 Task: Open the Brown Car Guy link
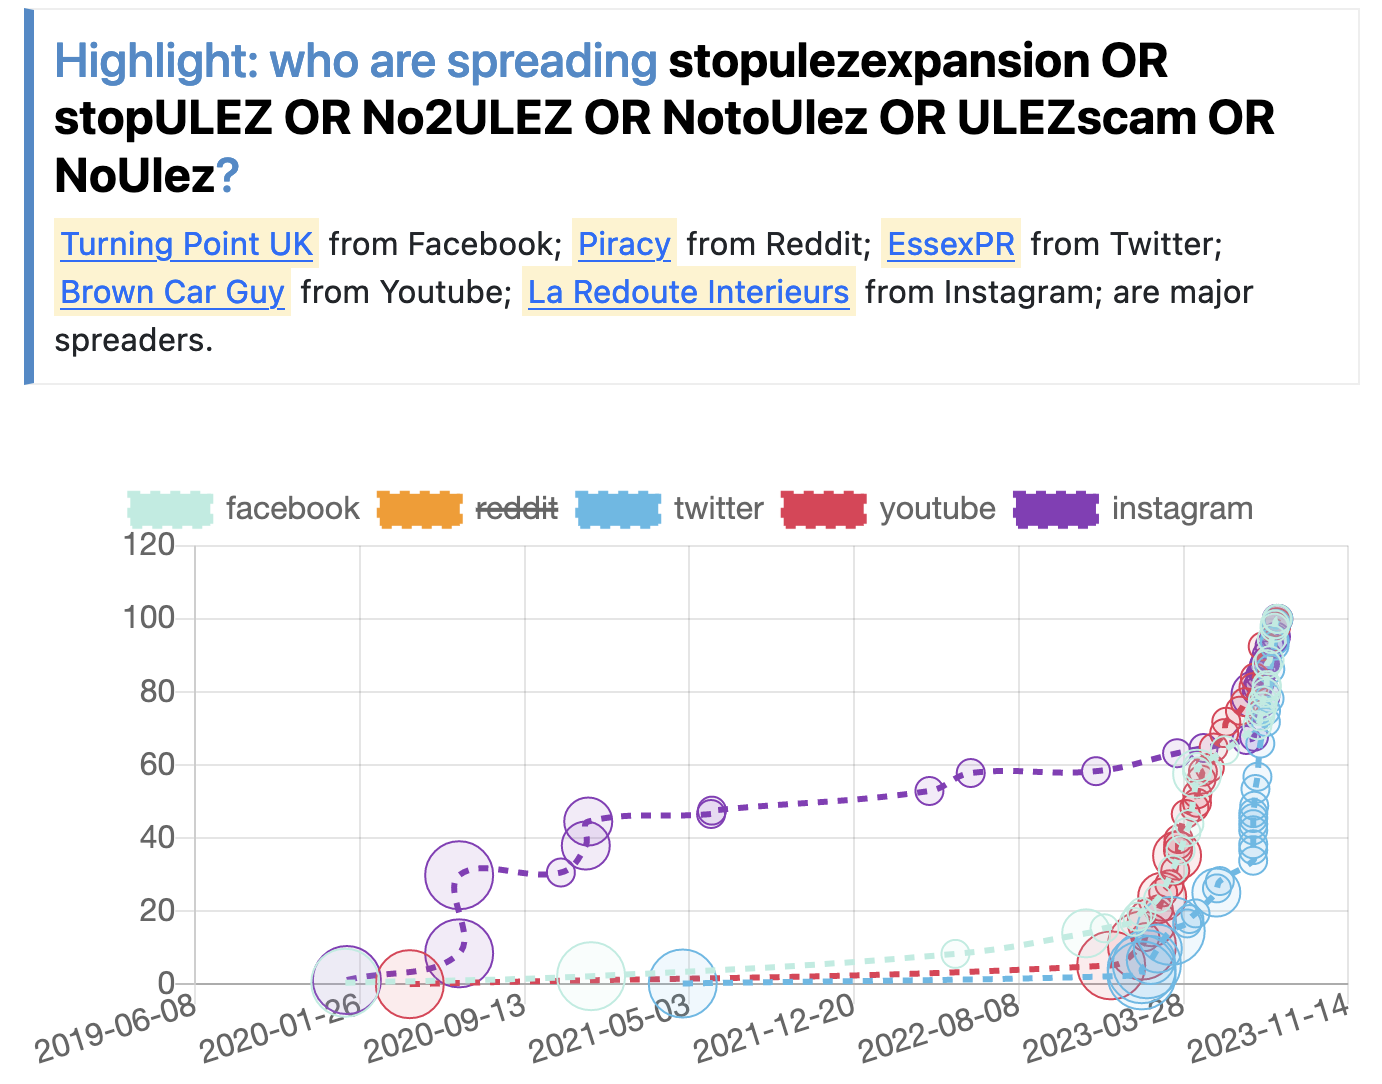click(172, 292)
